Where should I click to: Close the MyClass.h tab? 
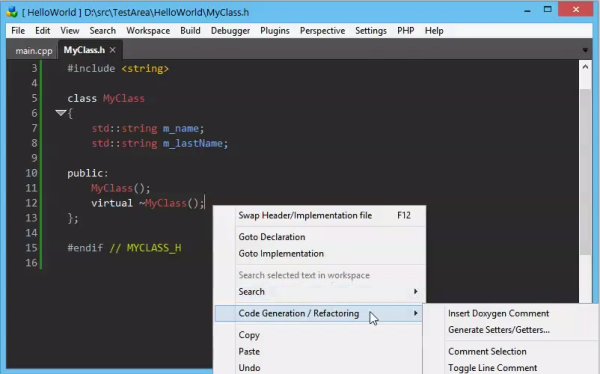(x=112, y=50)
